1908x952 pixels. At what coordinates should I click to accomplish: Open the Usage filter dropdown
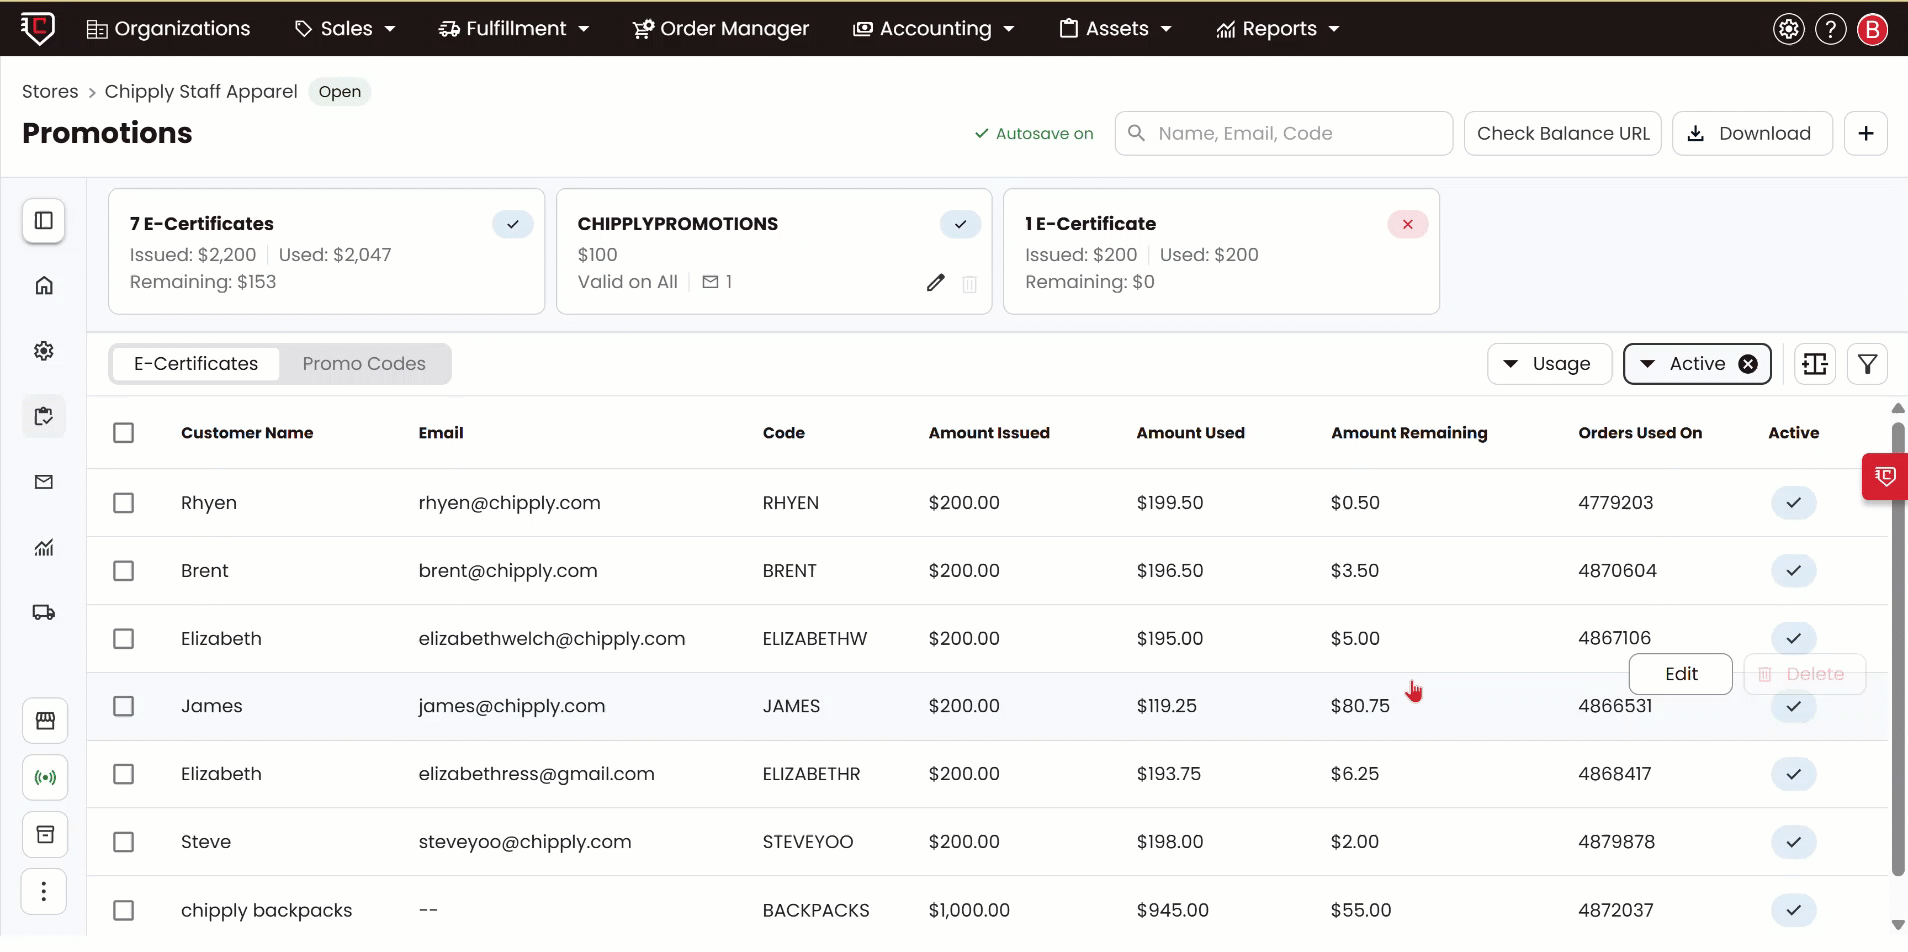coord(1549,364)
